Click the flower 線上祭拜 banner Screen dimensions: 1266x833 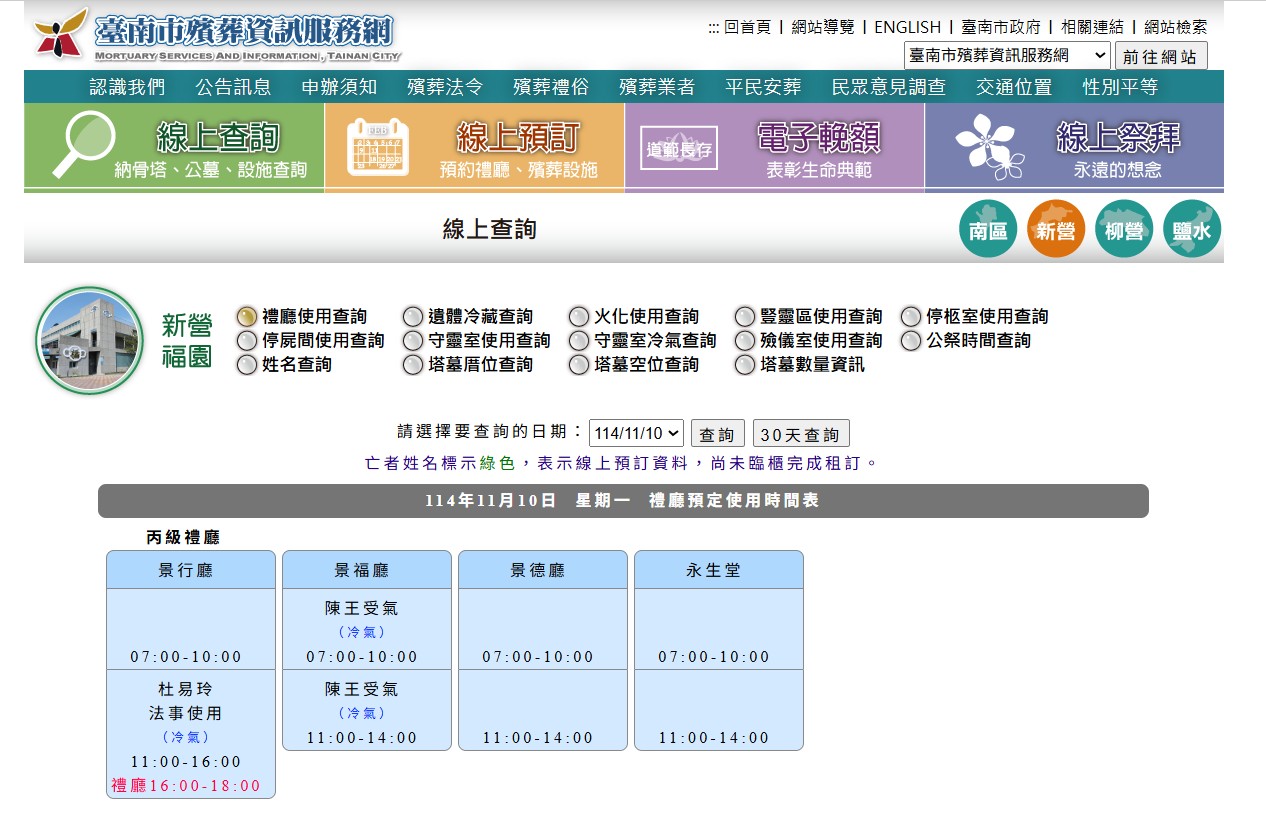[x=1074, y=147]
